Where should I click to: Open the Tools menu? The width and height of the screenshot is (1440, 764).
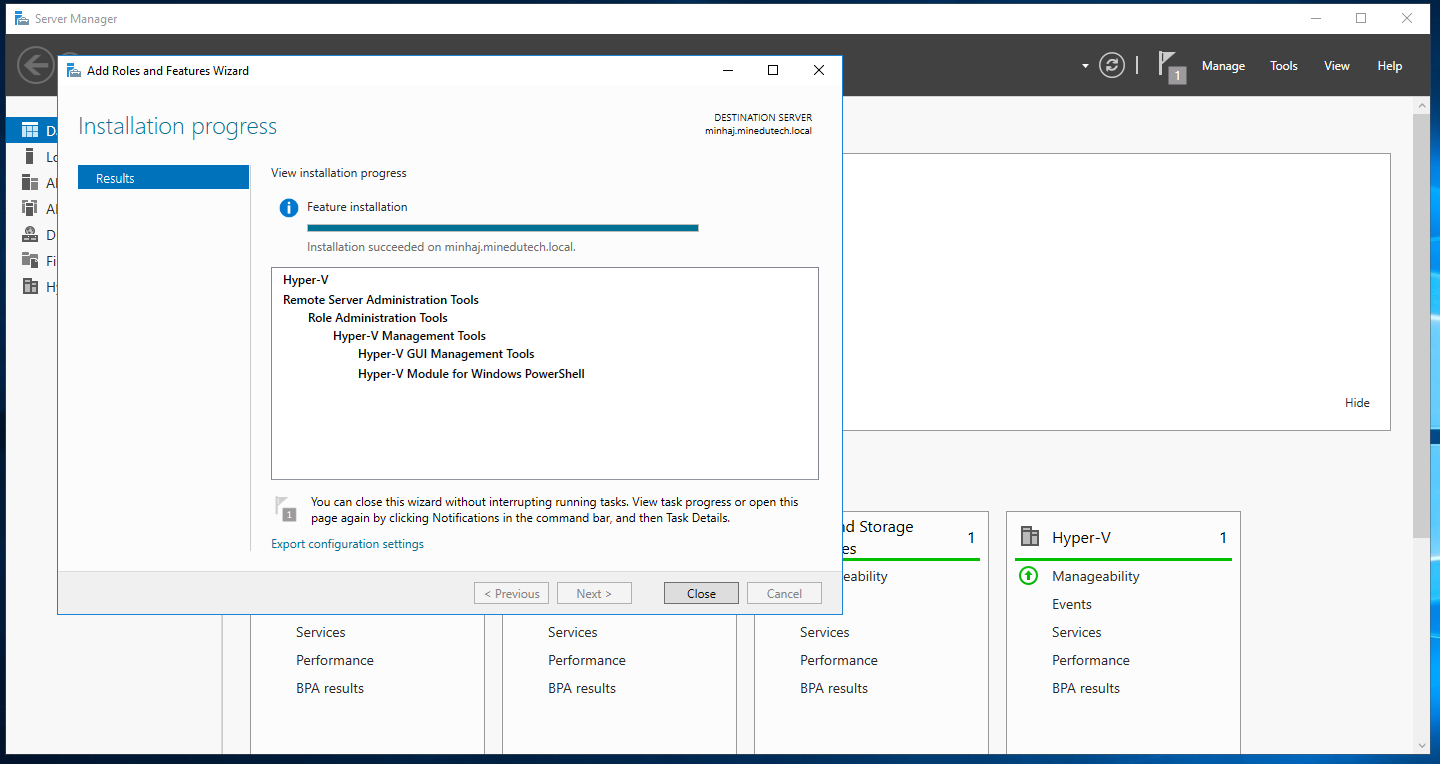coord(1283,66)
